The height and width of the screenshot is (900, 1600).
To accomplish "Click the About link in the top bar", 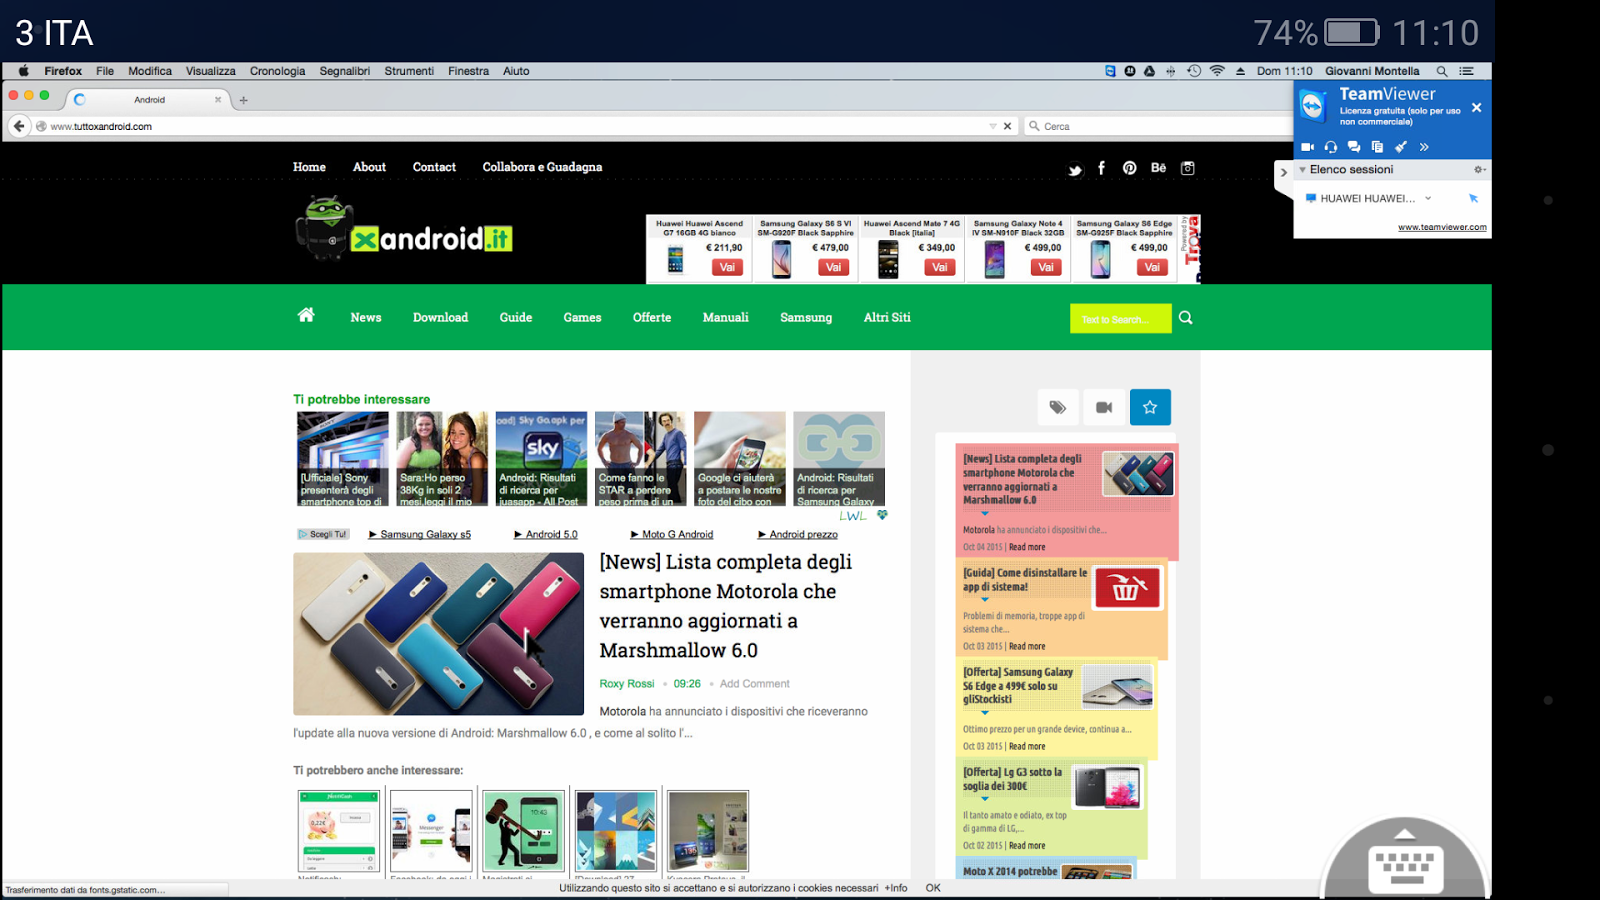I will click(x=369, y=168).
